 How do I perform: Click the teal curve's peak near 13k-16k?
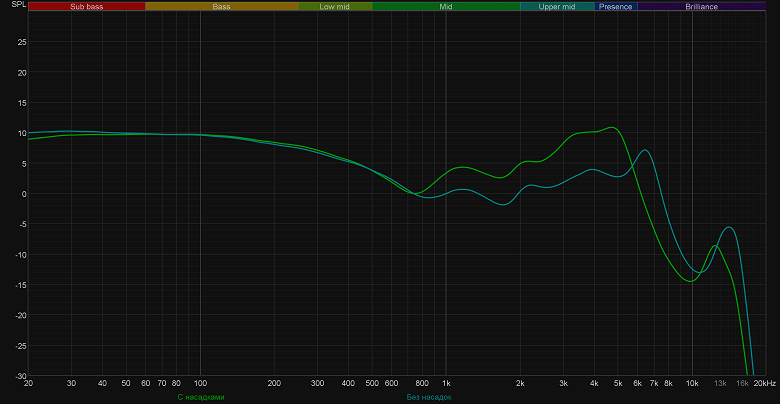(729, 227)
